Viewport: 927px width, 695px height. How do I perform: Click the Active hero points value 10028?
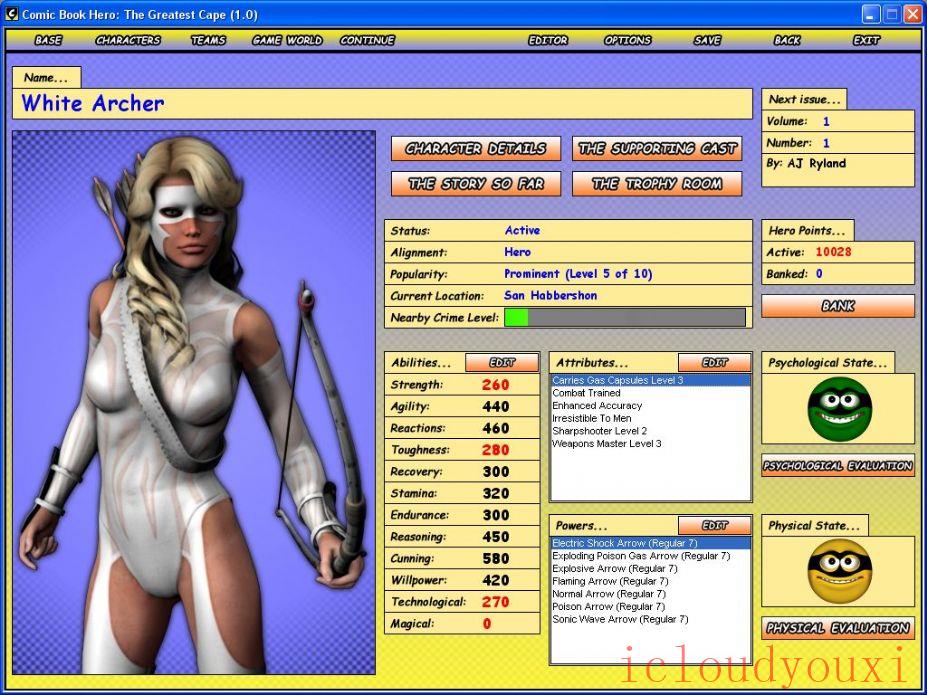point(833,252)
